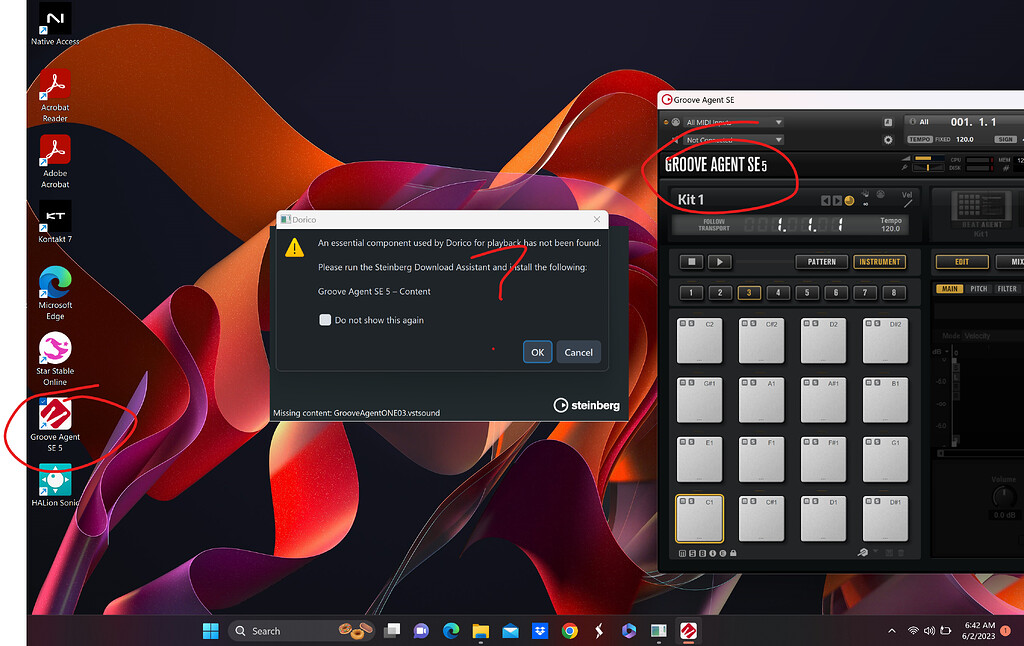Select pad group 3 button
1024x646 pixels.
pyautogui.click(x=749, y=293)
